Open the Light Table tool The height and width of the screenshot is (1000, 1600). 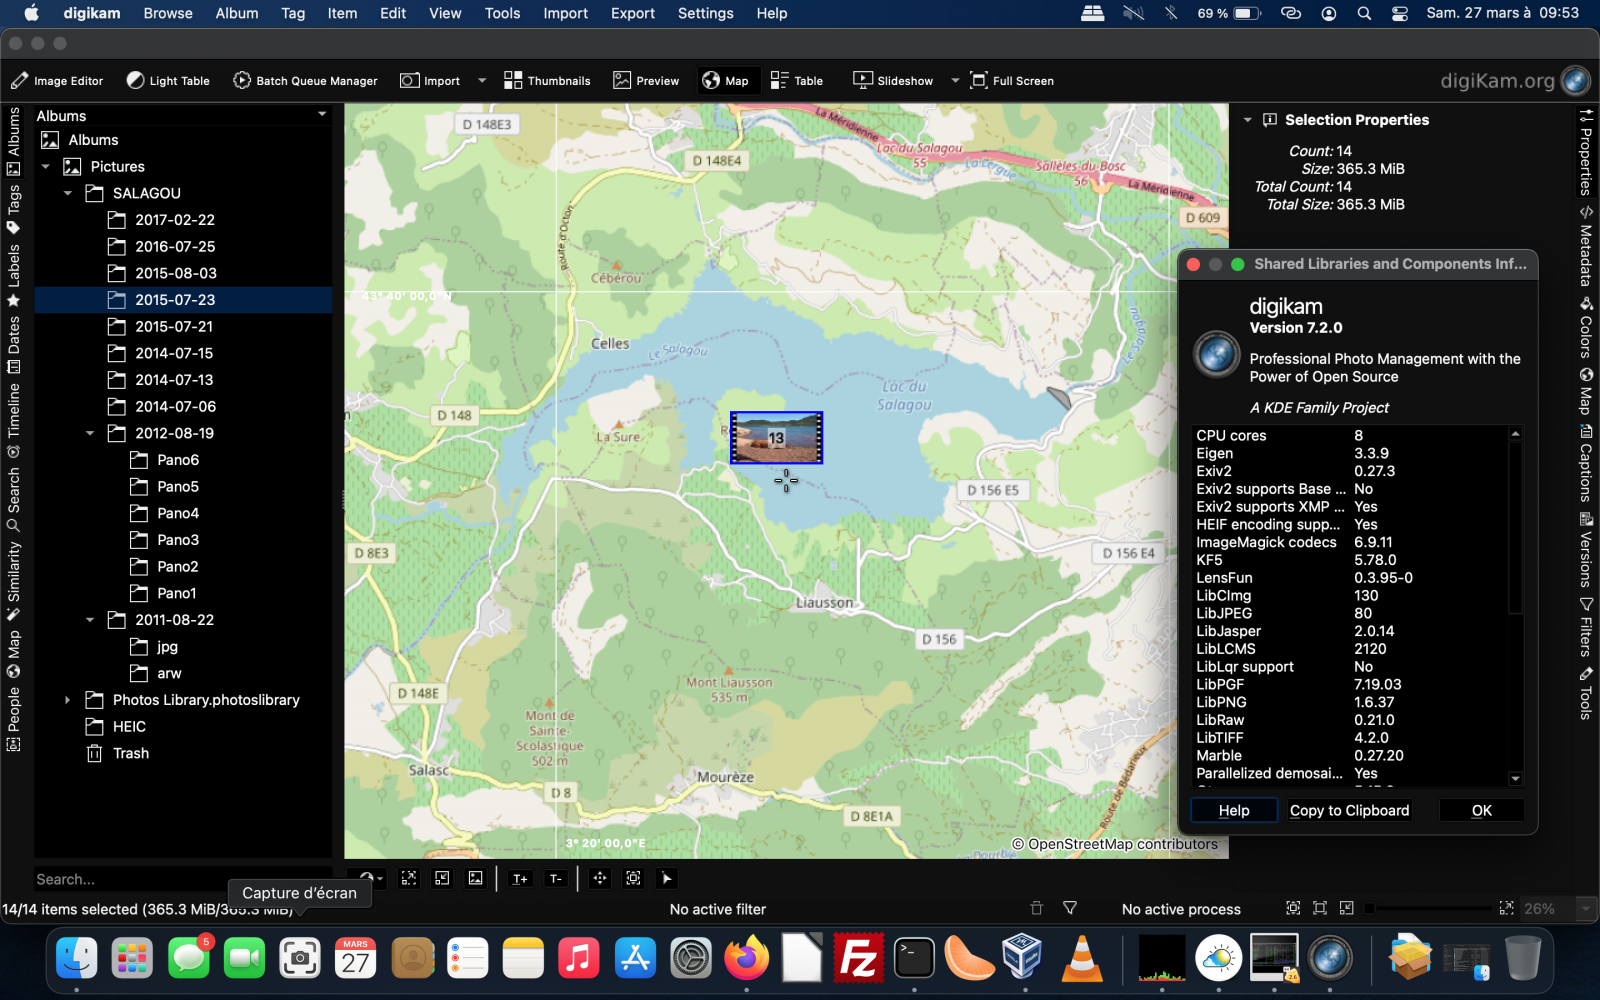point(167,80)
